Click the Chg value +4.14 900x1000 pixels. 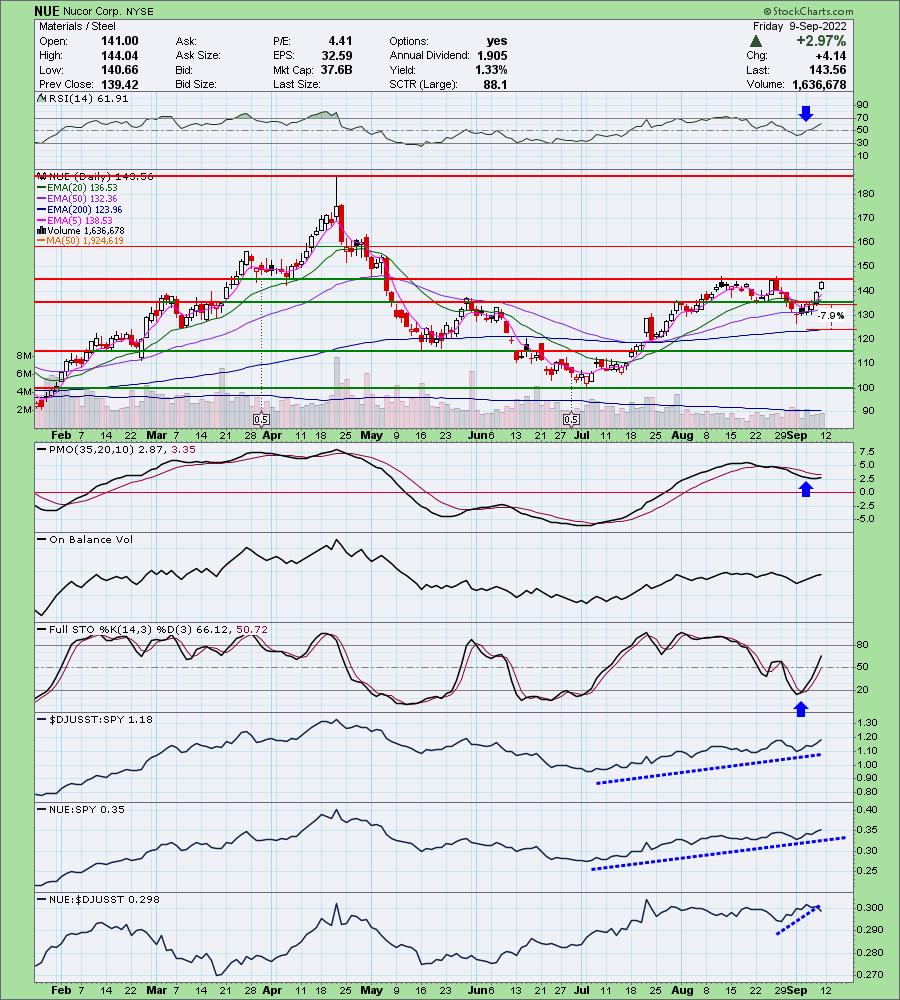tap(830, 55)
